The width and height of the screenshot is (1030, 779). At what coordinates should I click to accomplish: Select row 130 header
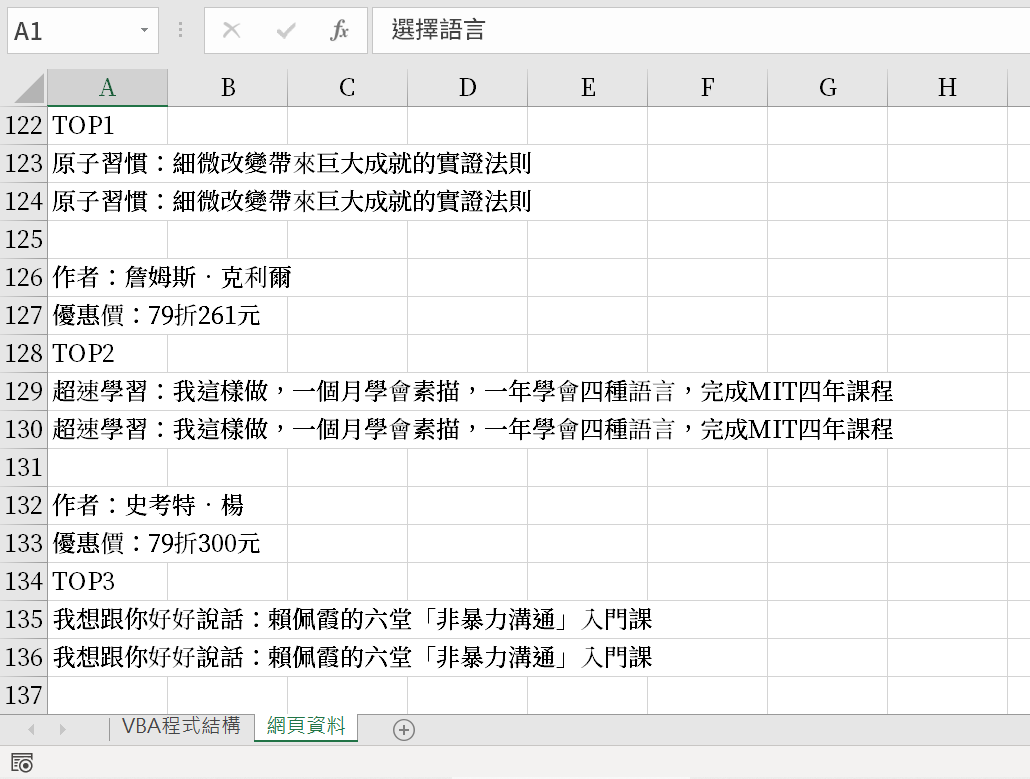coord(24,430)
